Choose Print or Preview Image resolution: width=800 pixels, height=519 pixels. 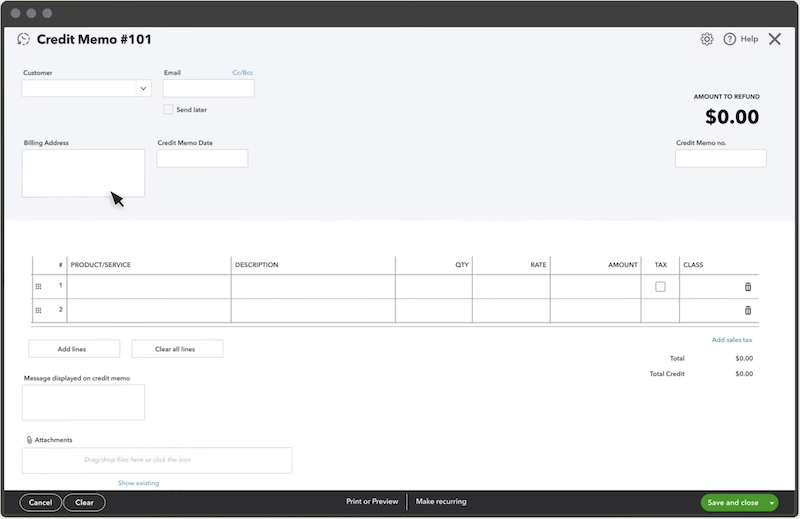pyautogui.click(x=372, y=502)
